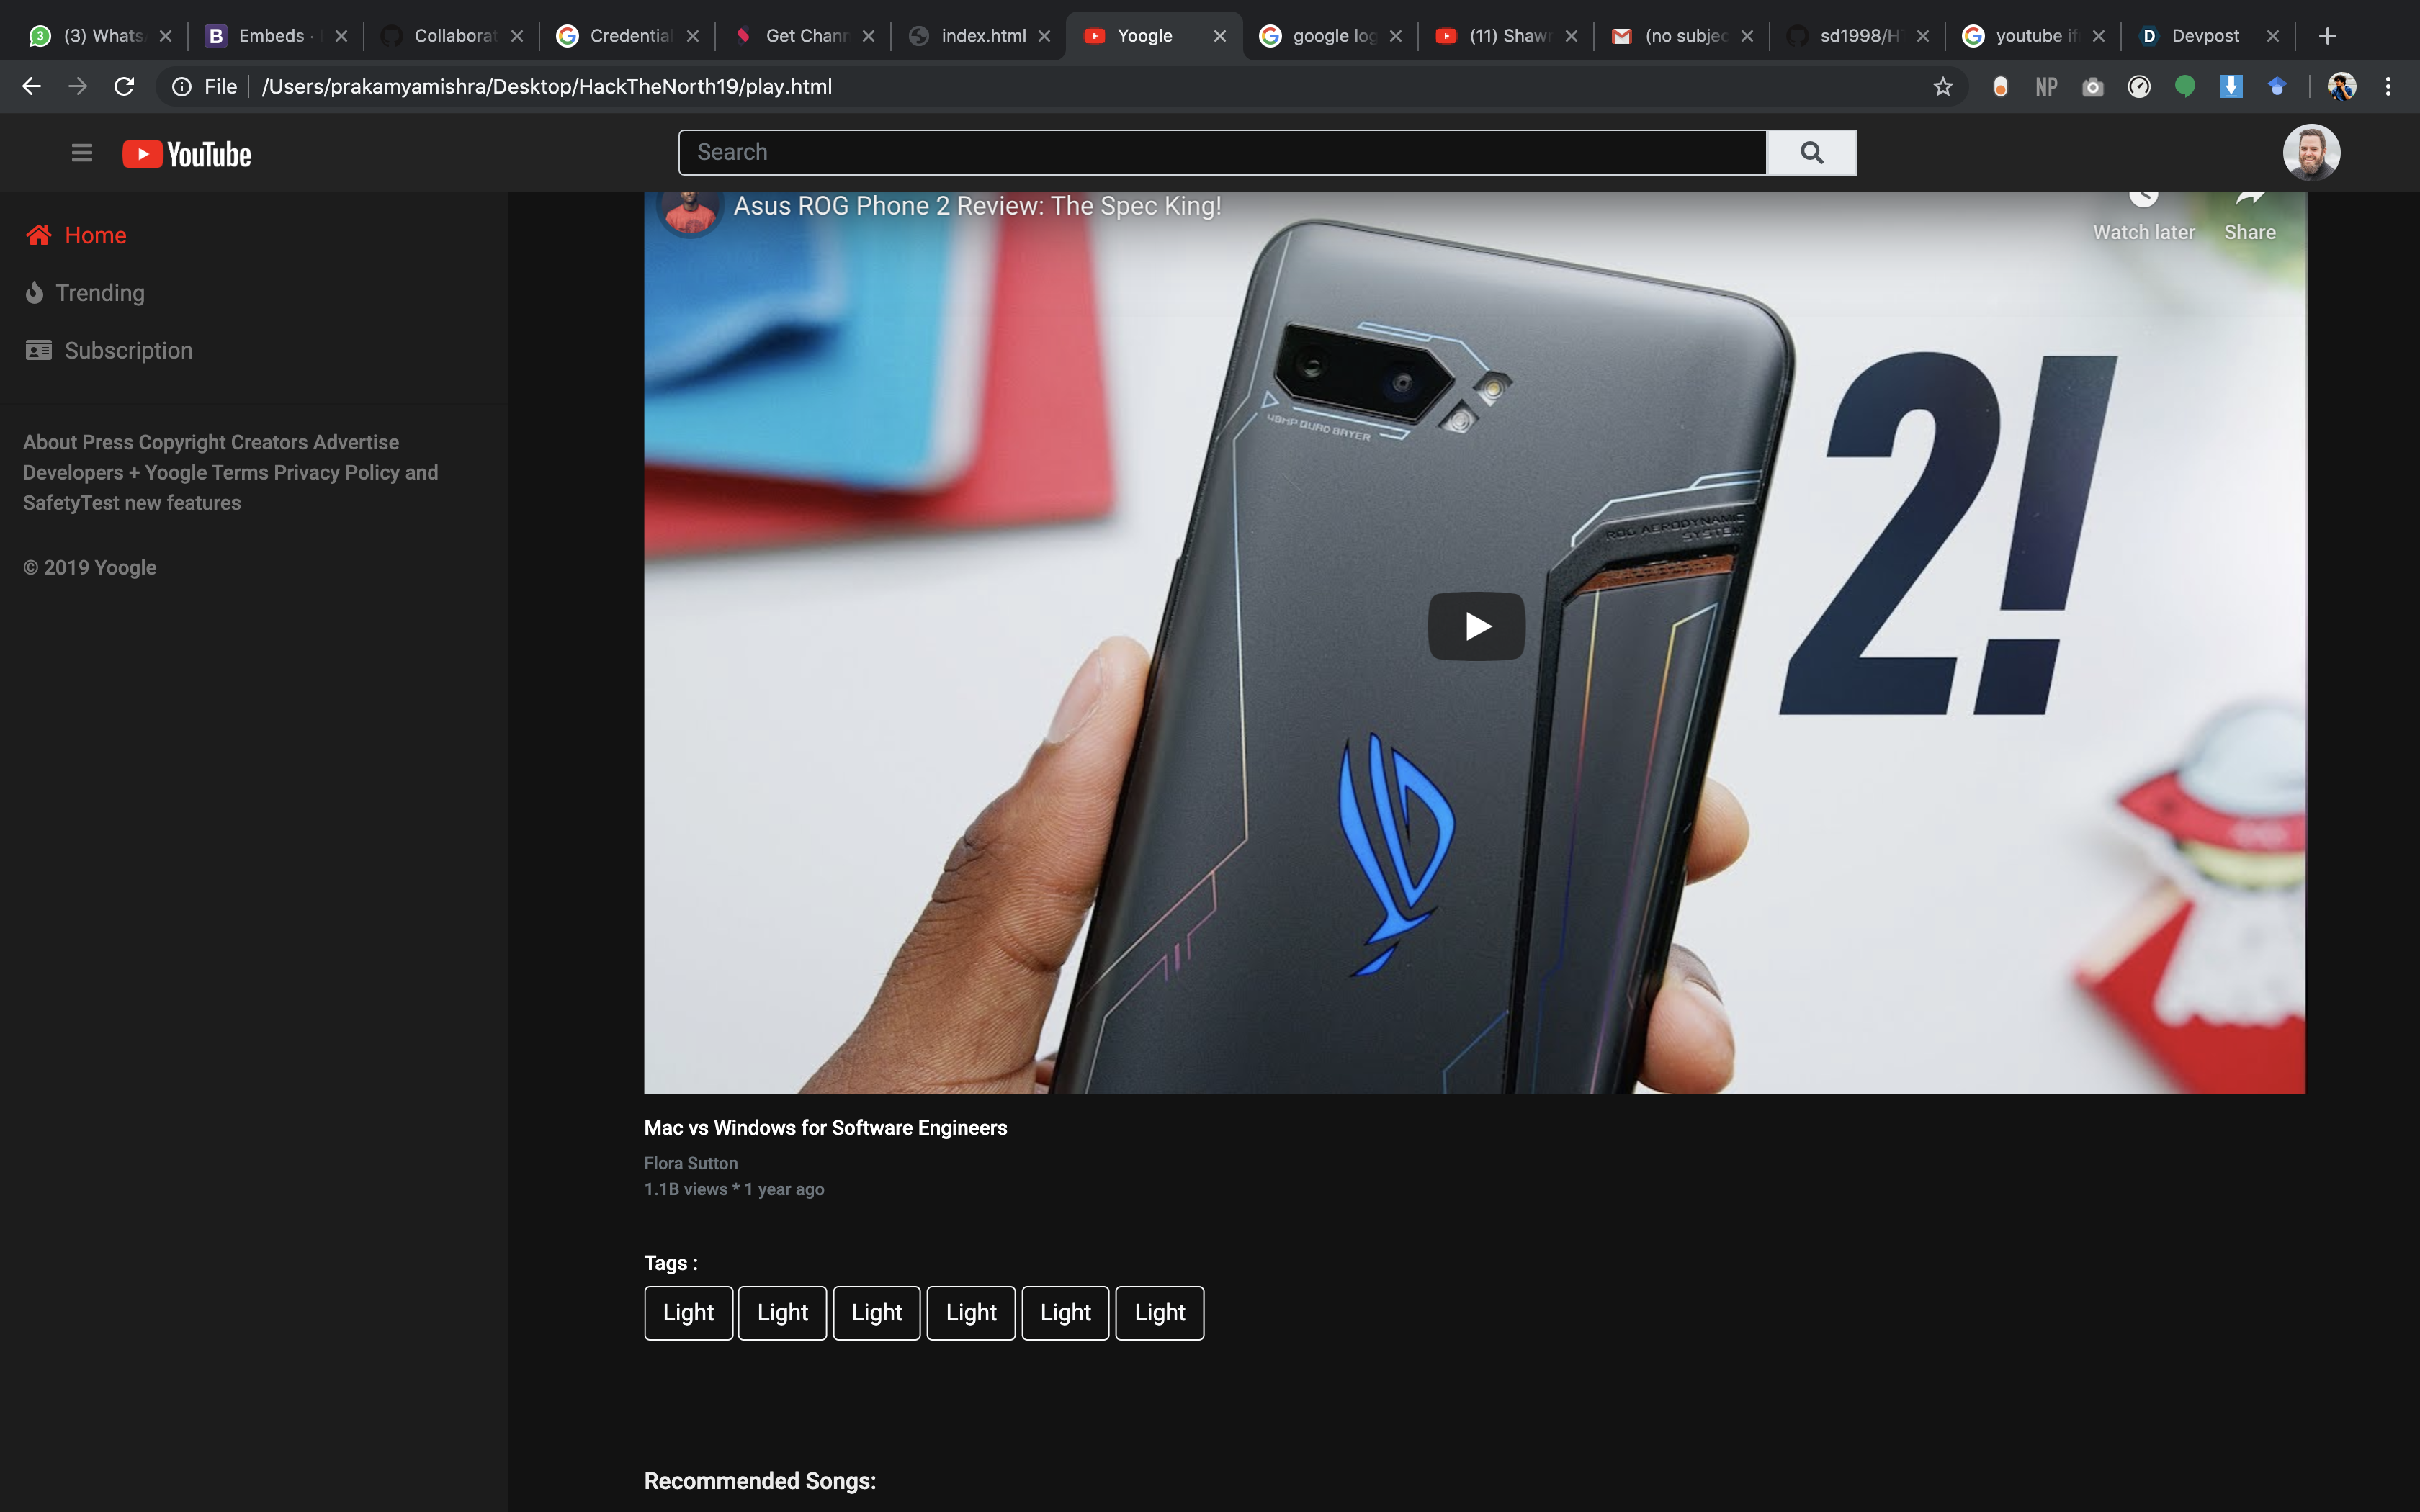Click the last Light tag button
The width and height of the screenshot is (2420, 1512).
pos(1159,1312)
